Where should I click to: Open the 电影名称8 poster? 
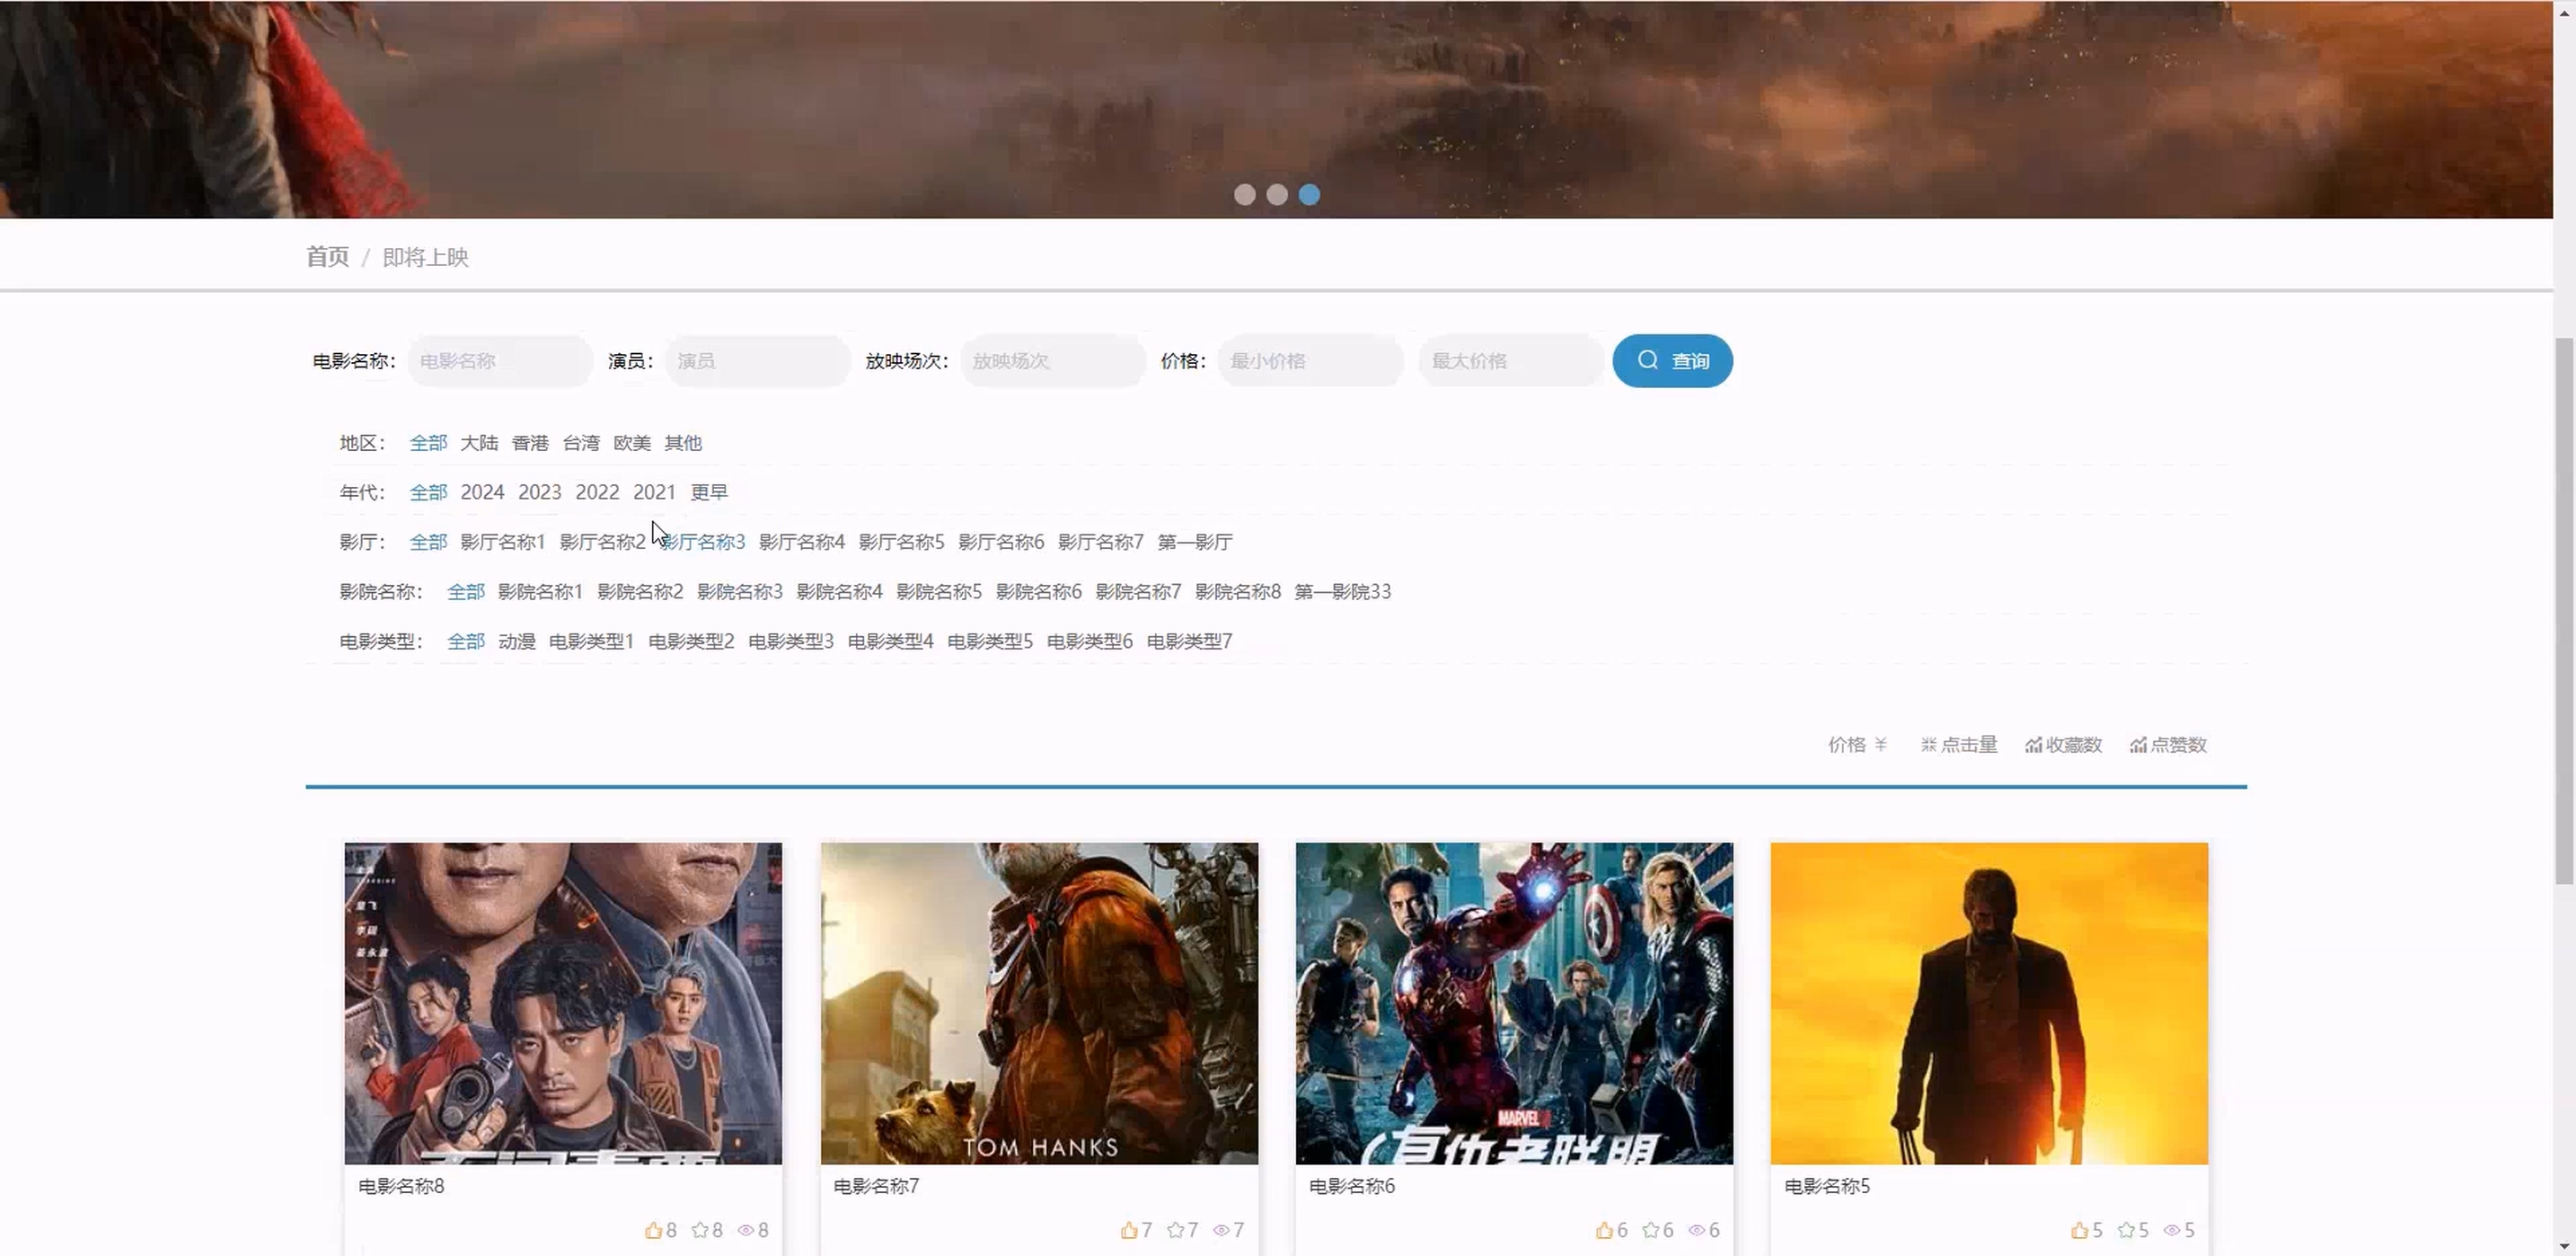(x=563, y=1003)
